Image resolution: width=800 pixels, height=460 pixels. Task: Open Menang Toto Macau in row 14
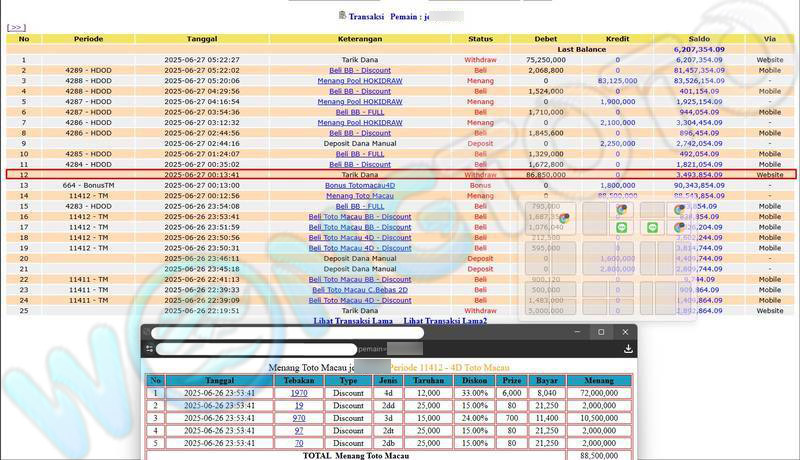tap(361, 196)
